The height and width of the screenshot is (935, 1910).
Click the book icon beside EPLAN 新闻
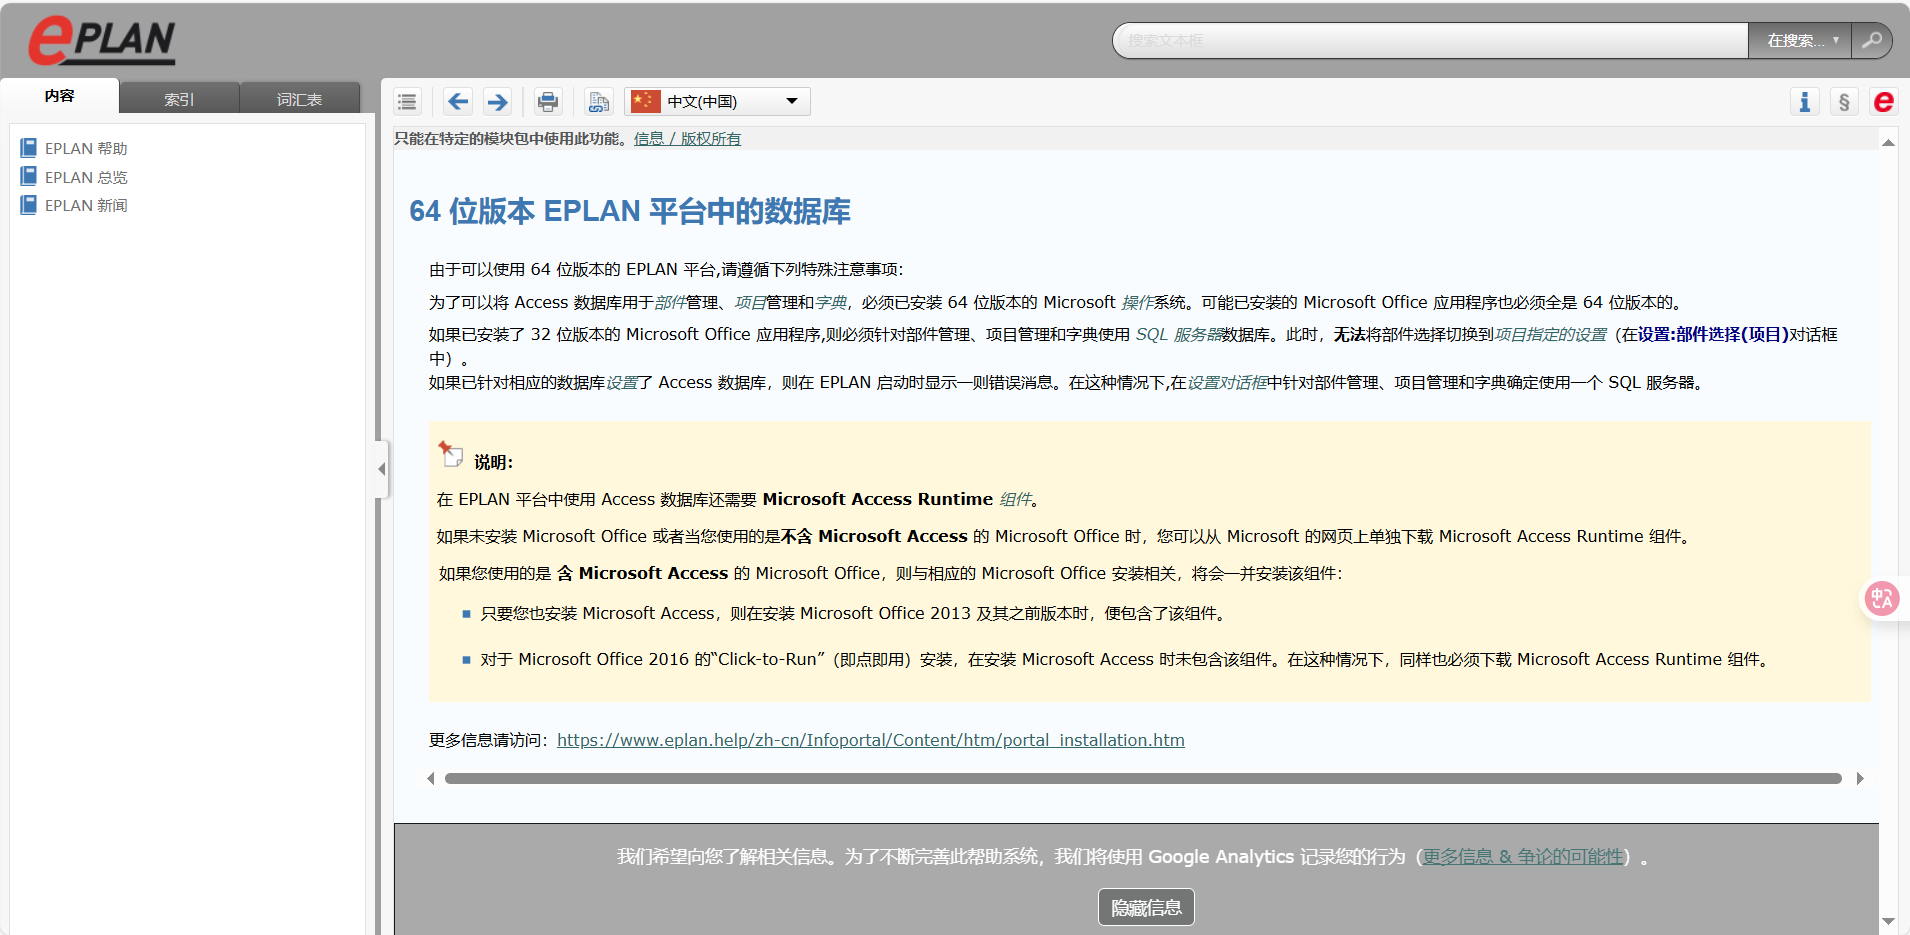(x=29, y=205)
